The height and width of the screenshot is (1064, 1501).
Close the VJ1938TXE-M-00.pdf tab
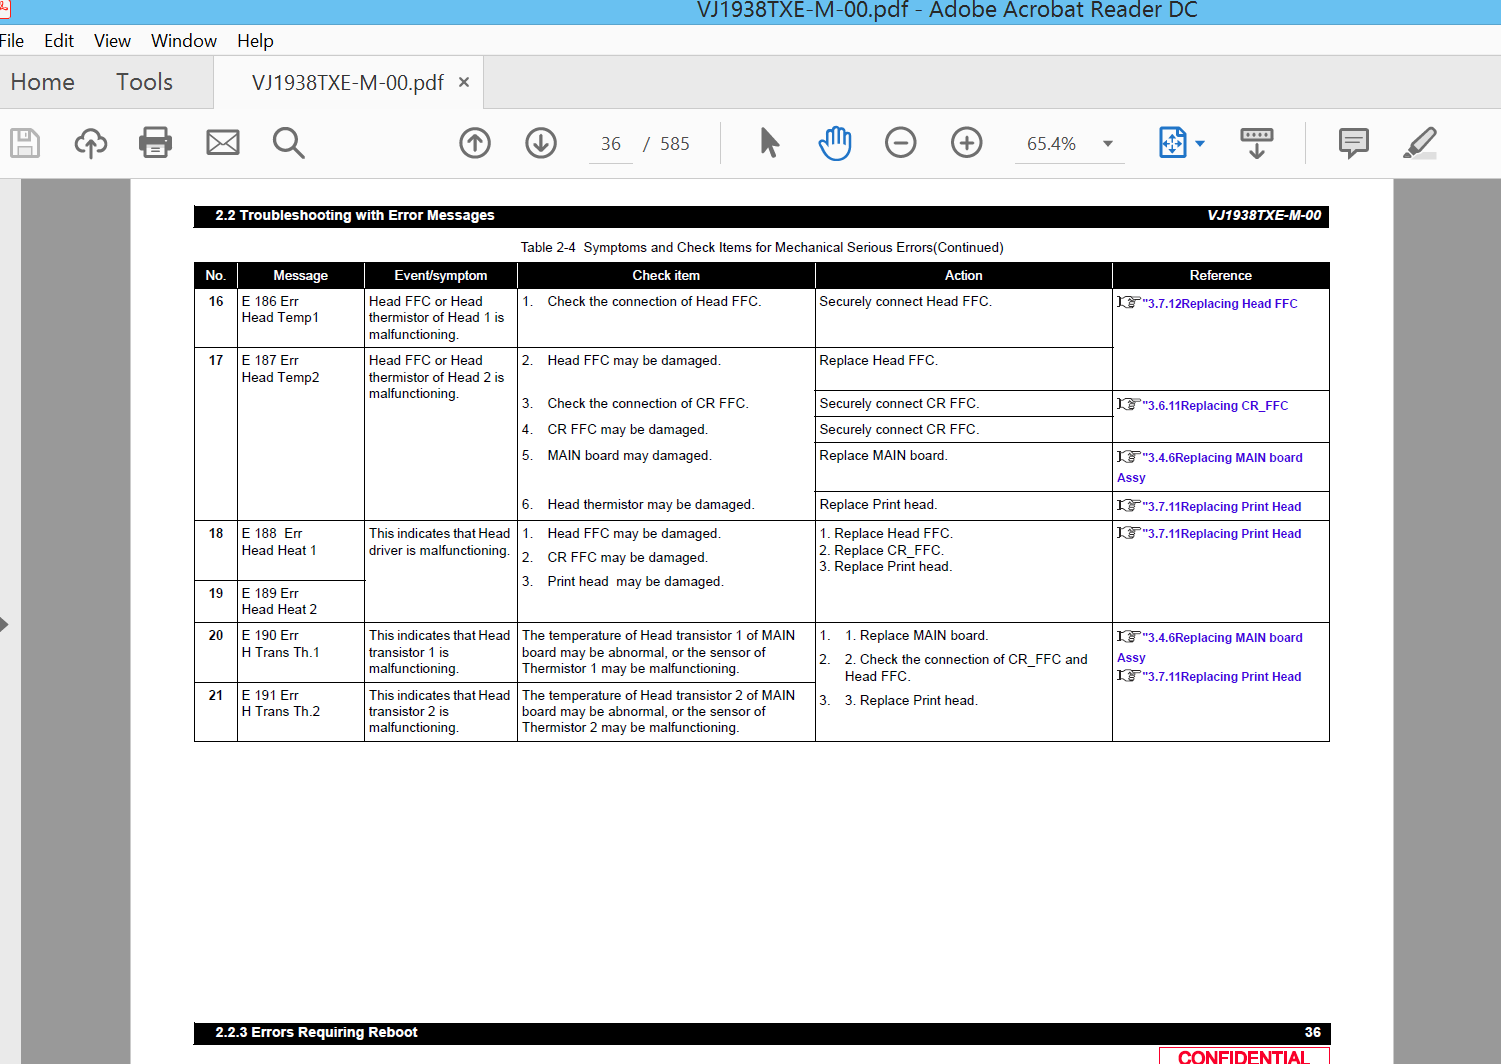[x=464, y=82]
